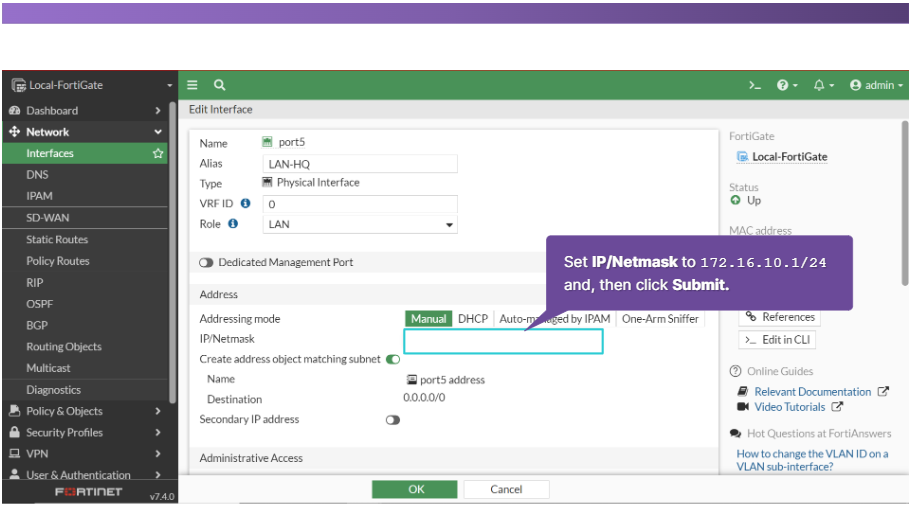The width and height of the screenshot is (914, 522).
Task: Click the Status Up green arrow icon
Action: pos(736,200)
